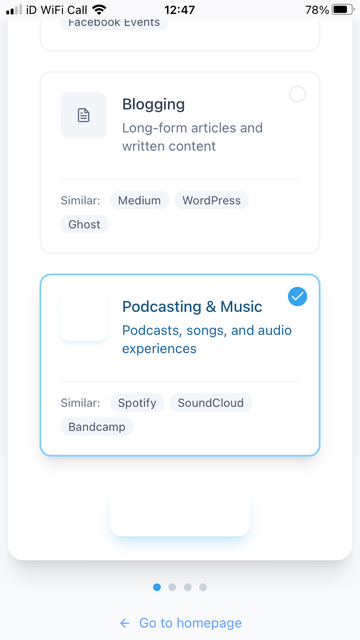Tap the Bandcamp tag chip

point(97,427)
